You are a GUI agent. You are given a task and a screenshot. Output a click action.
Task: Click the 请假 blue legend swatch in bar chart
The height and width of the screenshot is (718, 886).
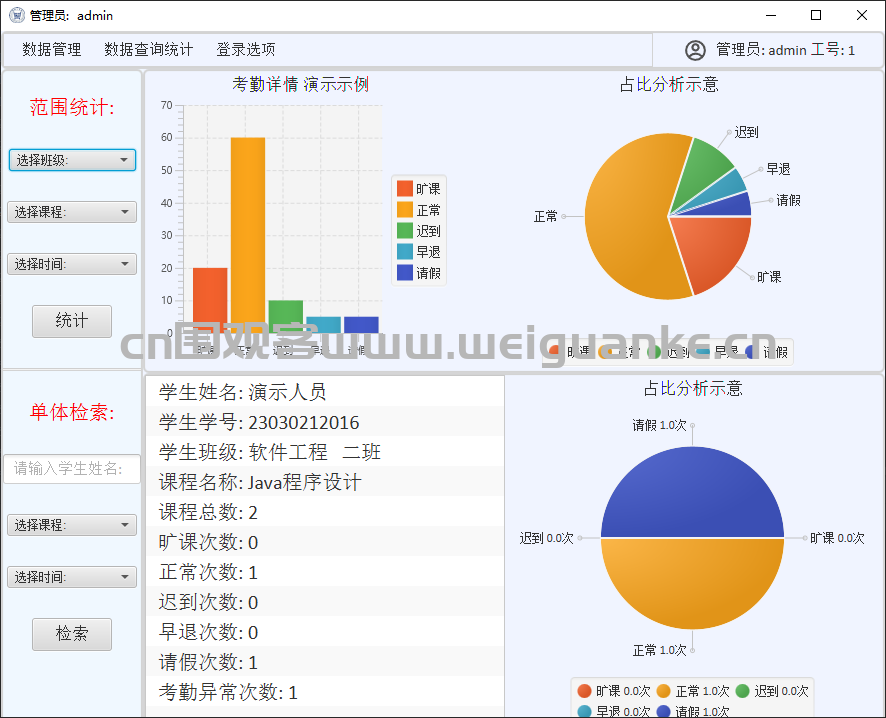(405, 272)
